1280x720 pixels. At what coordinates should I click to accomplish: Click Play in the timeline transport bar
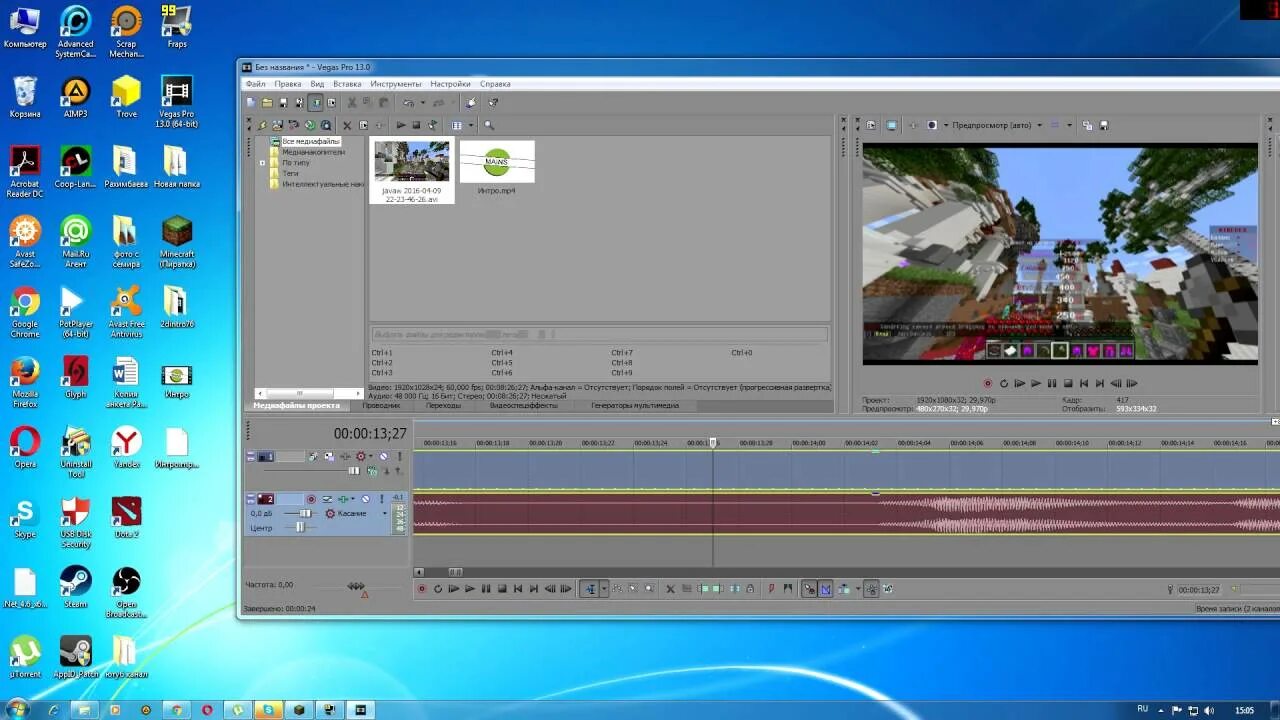[x=469, y=589]
